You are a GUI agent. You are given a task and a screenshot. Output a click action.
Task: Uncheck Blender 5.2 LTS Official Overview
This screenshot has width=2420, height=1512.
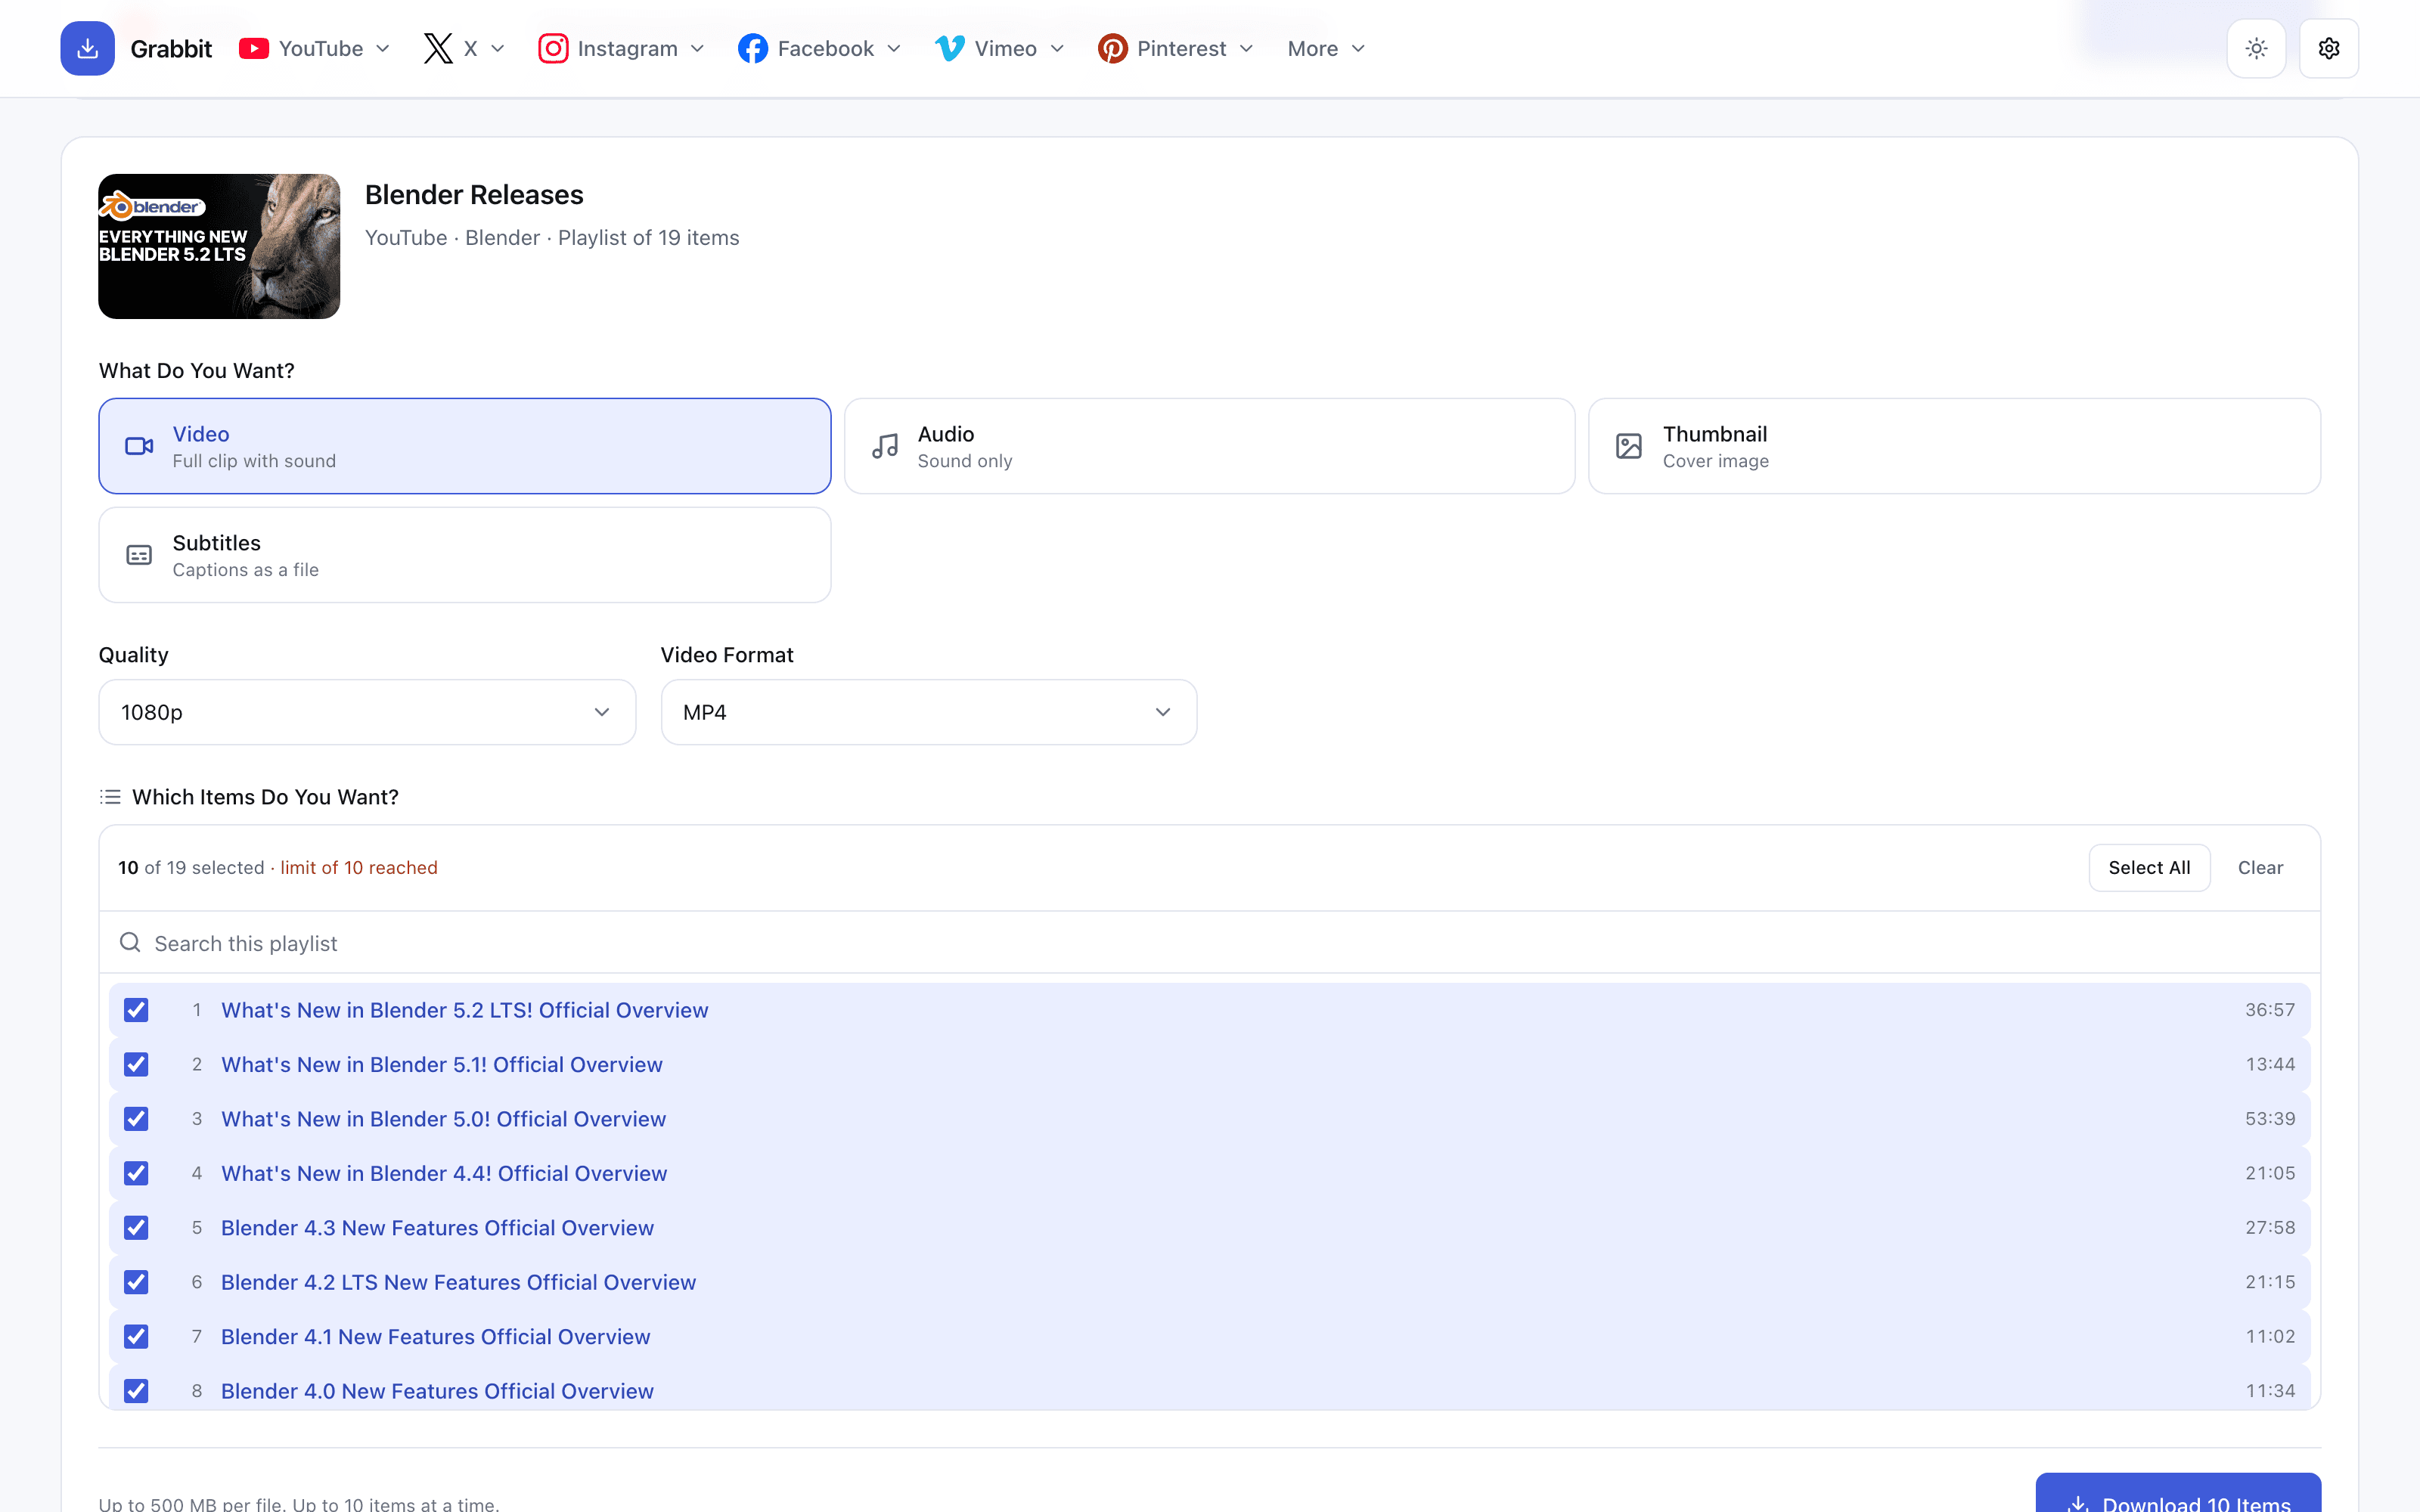tap(136, 1010)
